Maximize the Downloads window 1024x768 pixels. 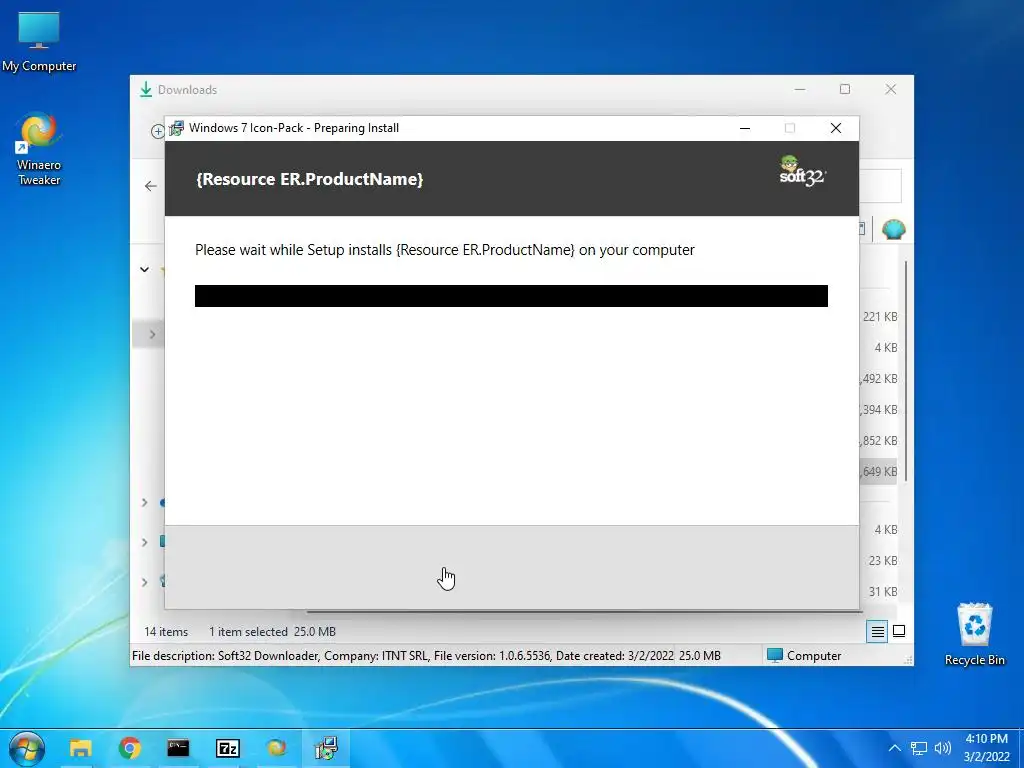click(x=845, y=89)
